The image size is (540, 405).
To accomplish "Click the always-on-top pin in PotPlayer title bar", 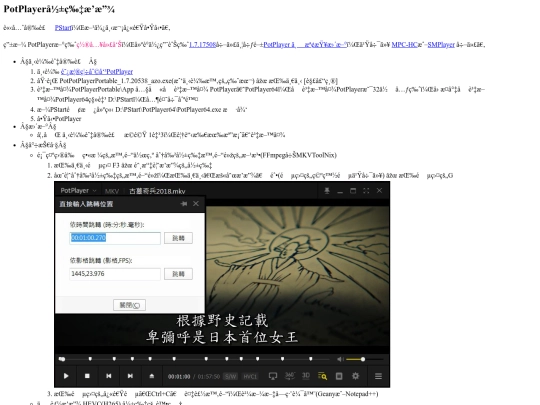I will coord(327,190).
